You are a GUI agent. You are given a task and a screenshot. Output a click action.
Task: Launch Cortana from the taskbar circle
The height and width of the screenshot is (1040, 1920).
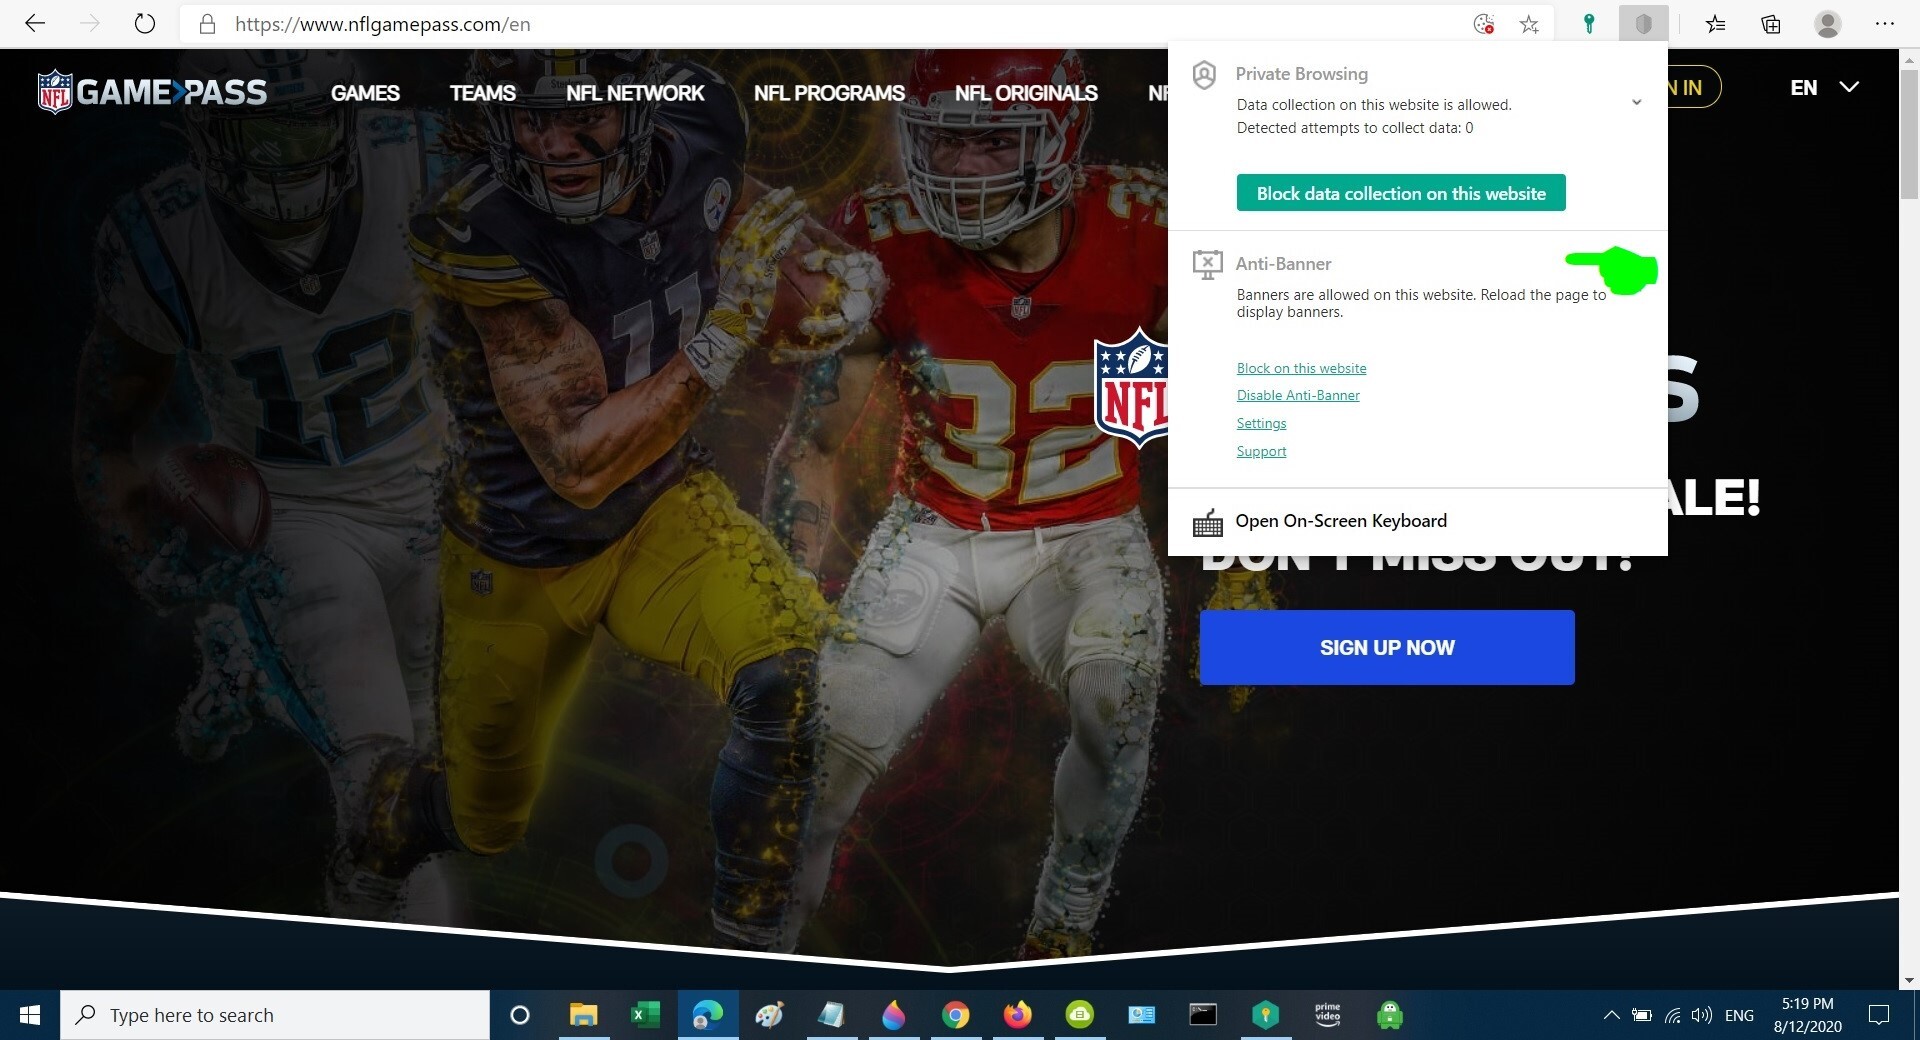point(519,1015)
